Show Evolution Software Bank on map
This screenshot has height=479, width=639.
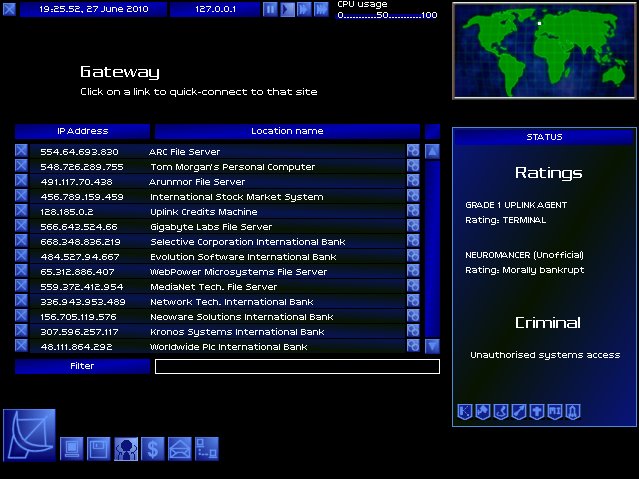coord(413,256)
